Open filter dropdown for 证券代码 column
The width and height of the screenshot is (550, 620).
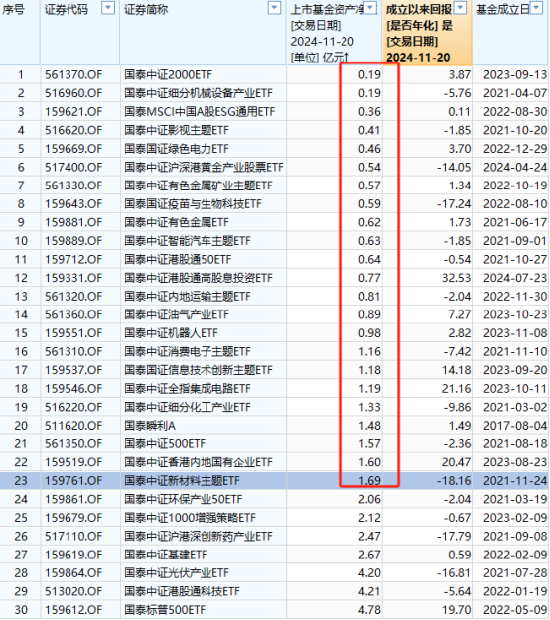click(x=108, y=8)
